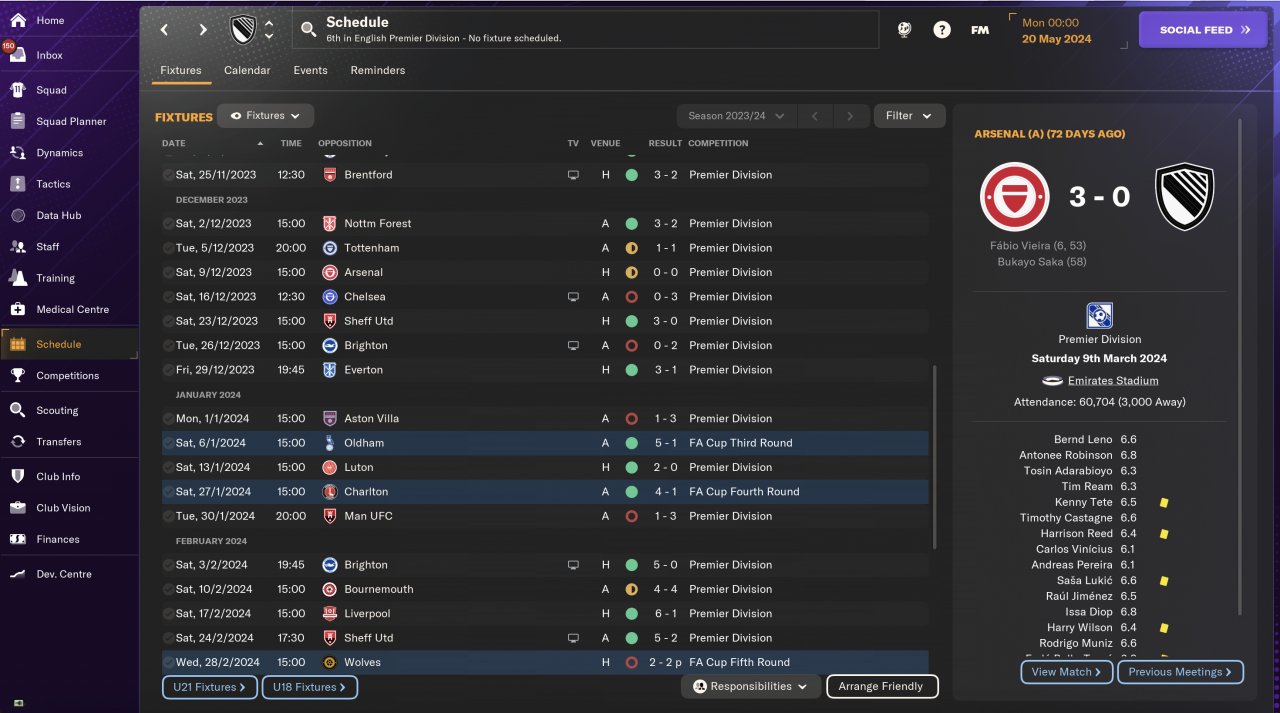The image size is (1280, 713).
Task: Toggle the circle marker for Tottenham fixture
Action: click(168, 248)
